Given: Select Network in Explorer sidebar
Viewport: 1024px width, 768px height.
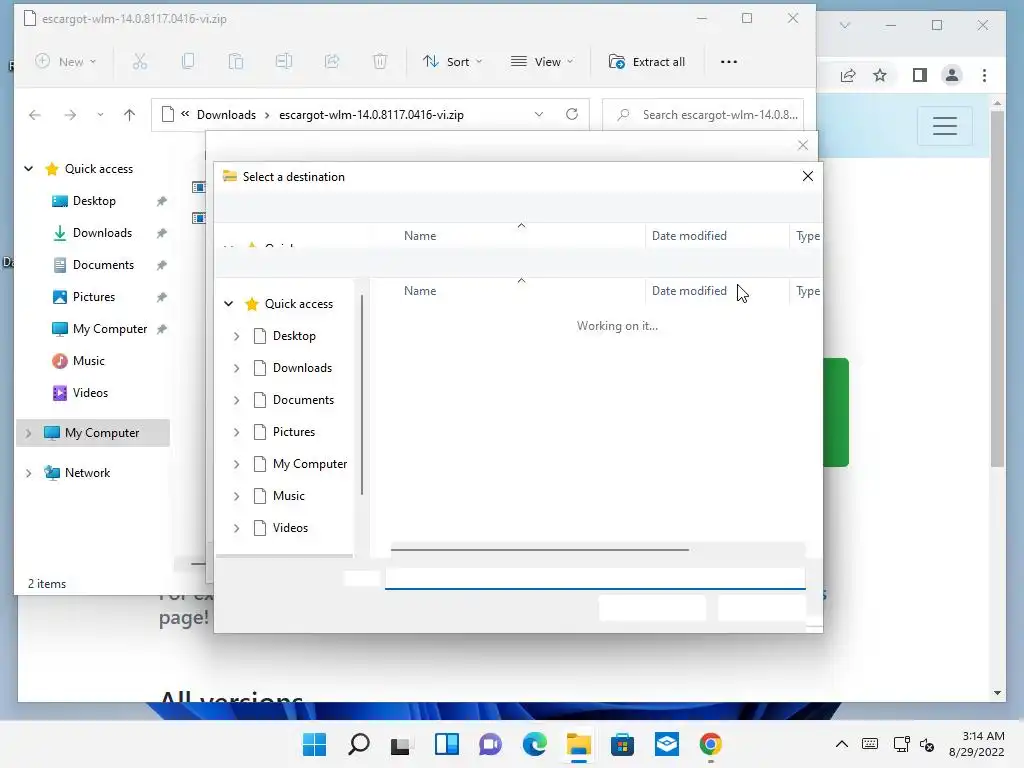Looking at the screenshot, I should click(87, 473).
